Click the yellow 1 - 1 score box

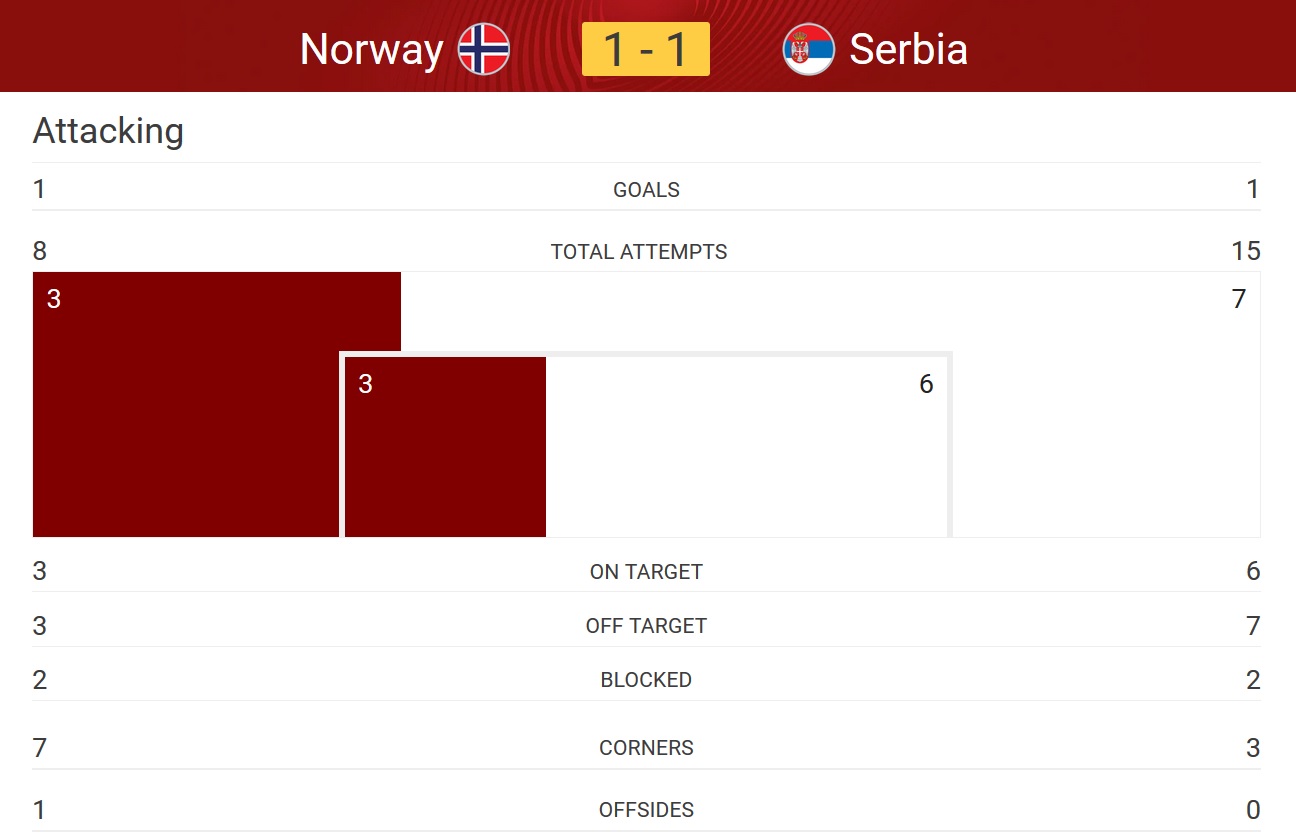[646, 49]
